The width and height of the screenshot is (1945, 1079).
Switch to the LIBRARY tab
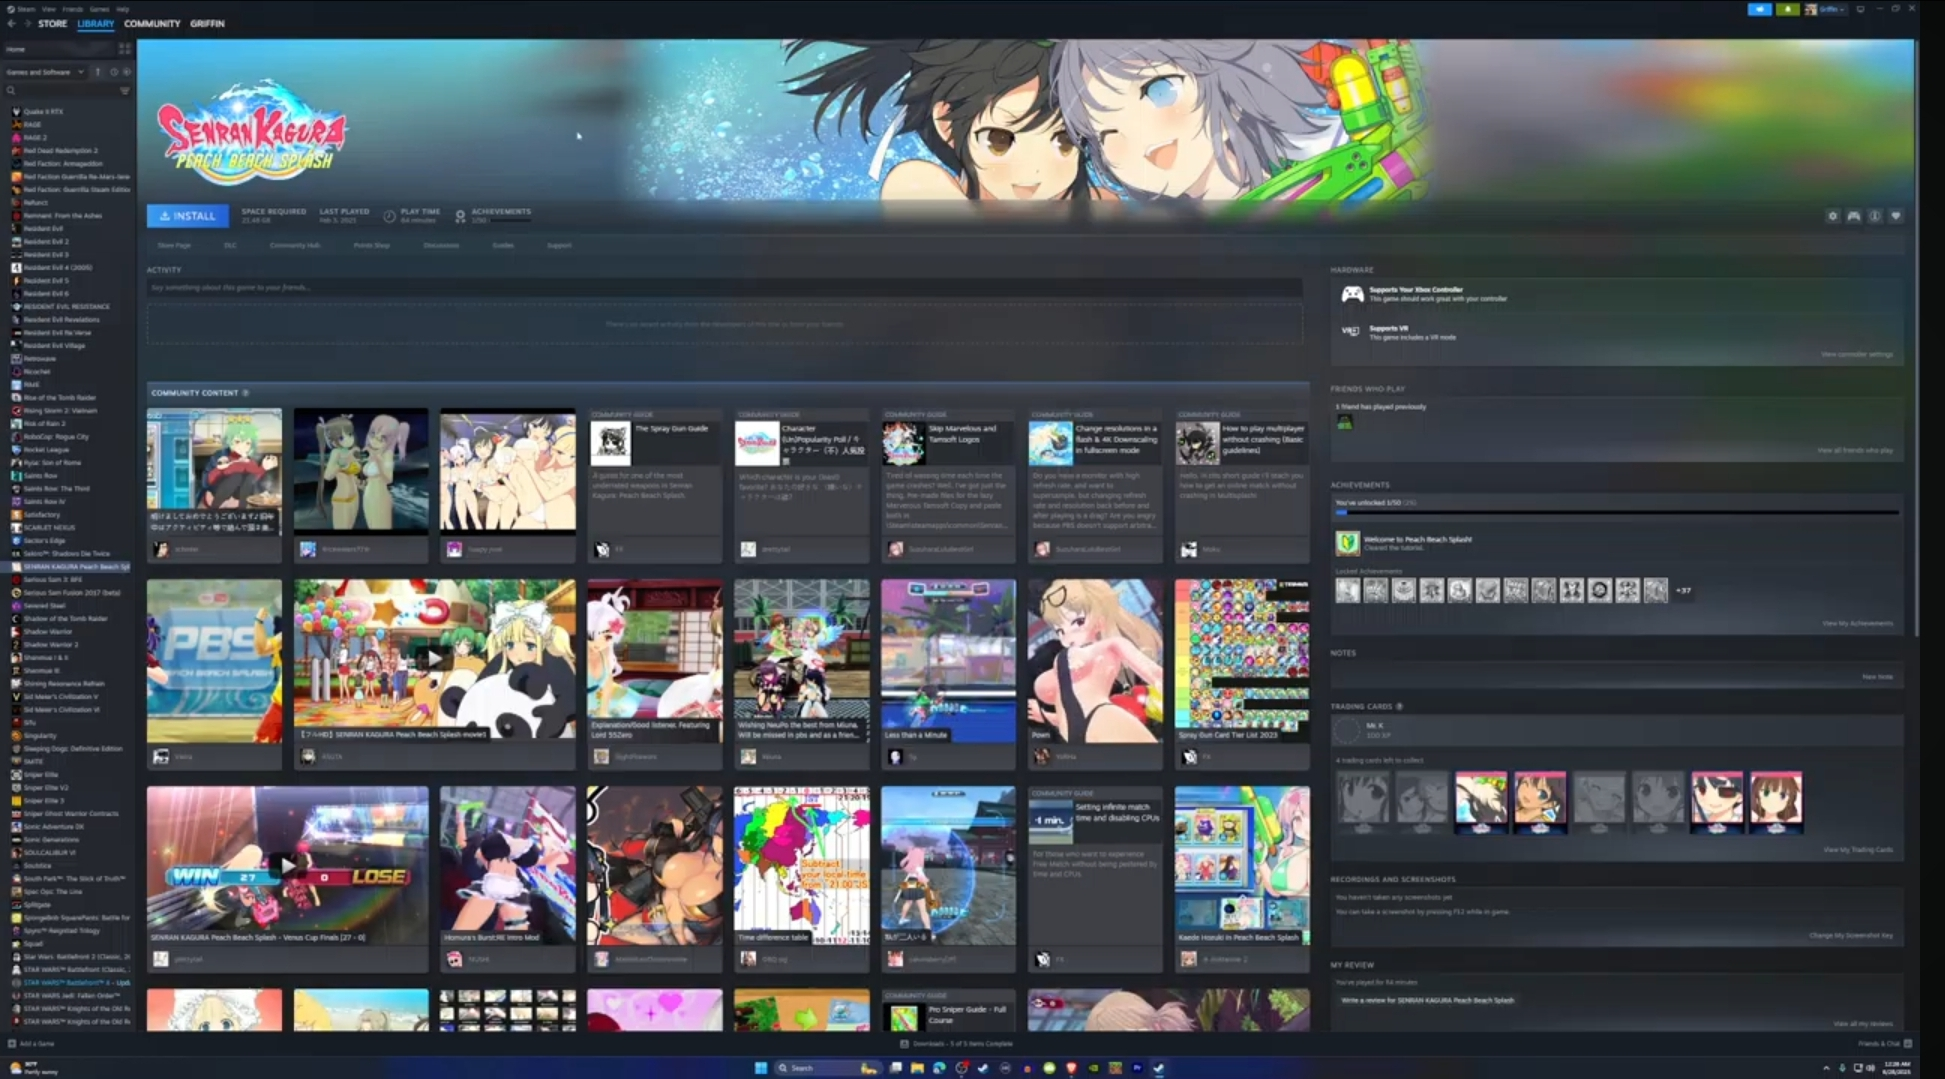coord(96,23)
